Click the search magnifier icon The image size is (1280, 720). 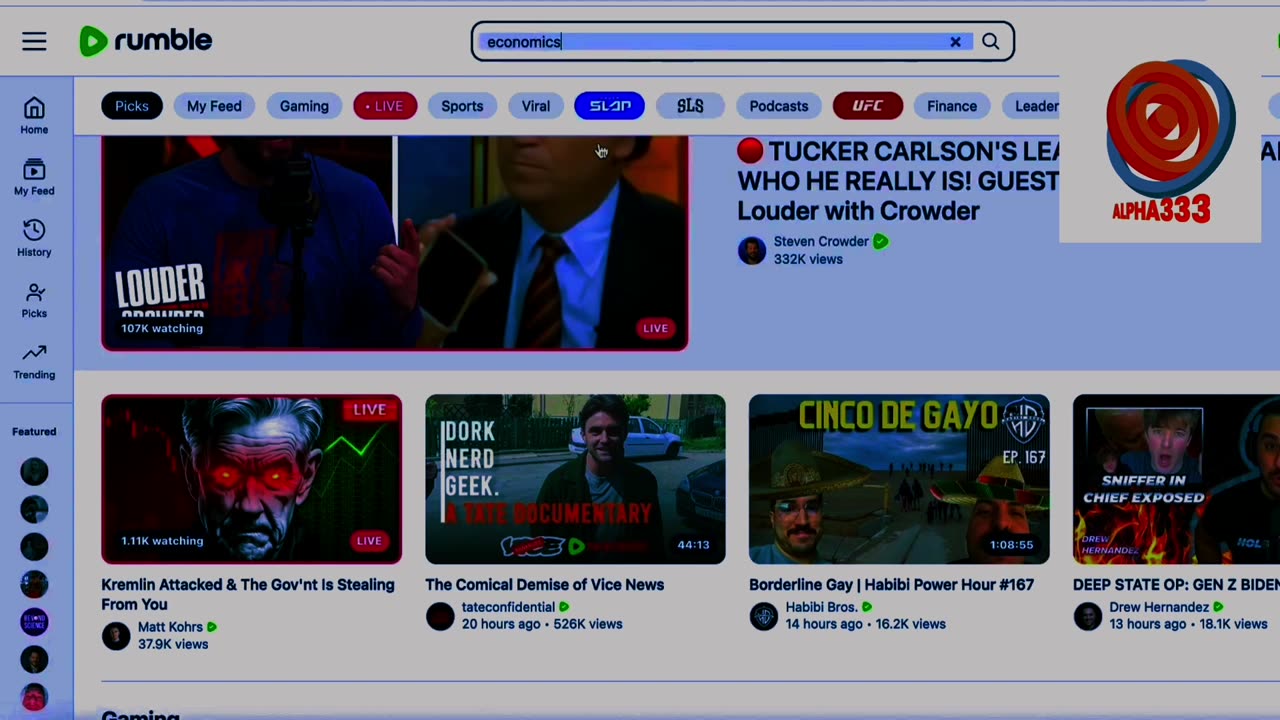990,42
